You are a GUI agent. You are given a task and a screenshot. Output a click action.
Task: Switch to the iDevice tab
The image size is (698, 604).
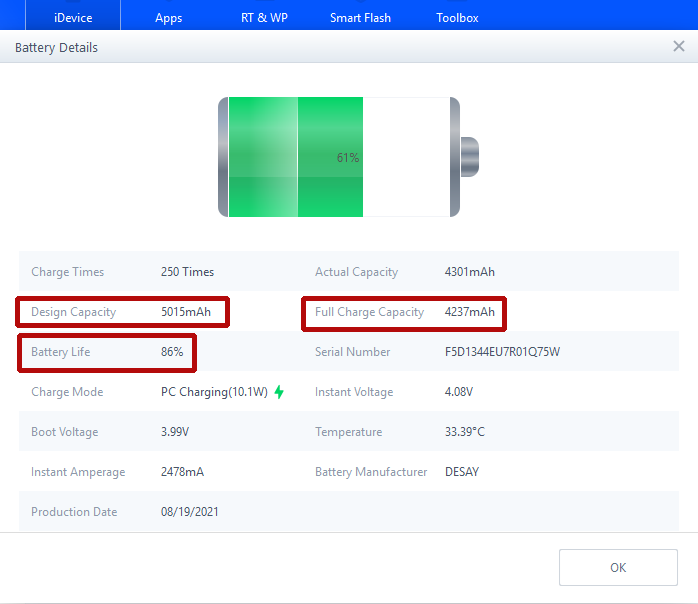pyautogui.click(x=73, y=17)
